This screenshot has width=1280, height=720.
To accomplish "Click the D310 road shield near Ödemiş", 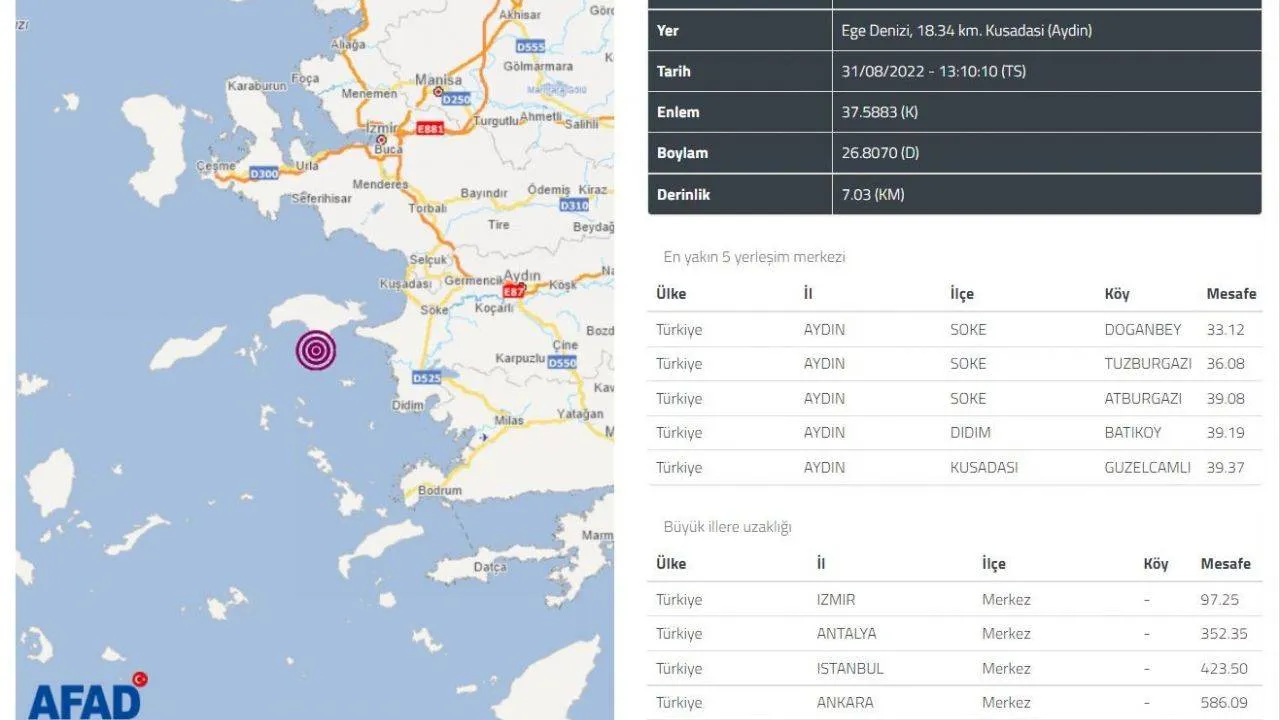I will coord(574,206).
